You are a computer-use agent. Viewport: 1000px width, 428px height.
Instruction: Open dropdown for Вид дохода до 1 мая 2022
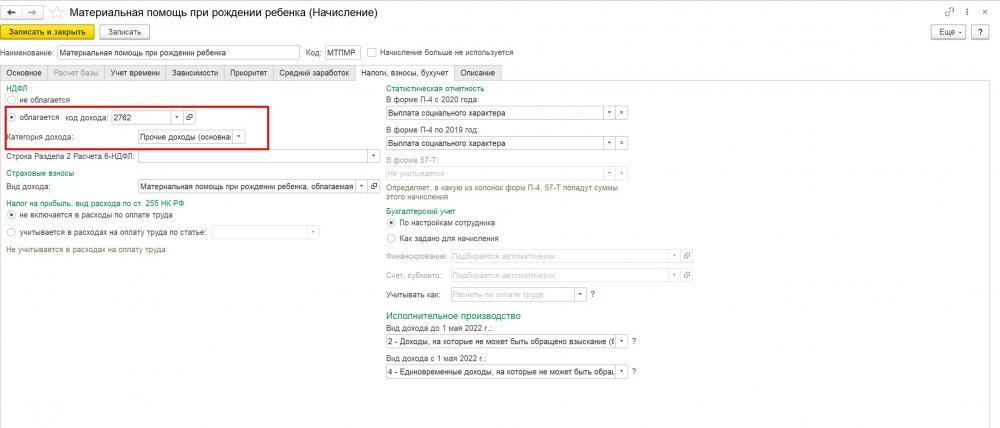coord(623,342)
